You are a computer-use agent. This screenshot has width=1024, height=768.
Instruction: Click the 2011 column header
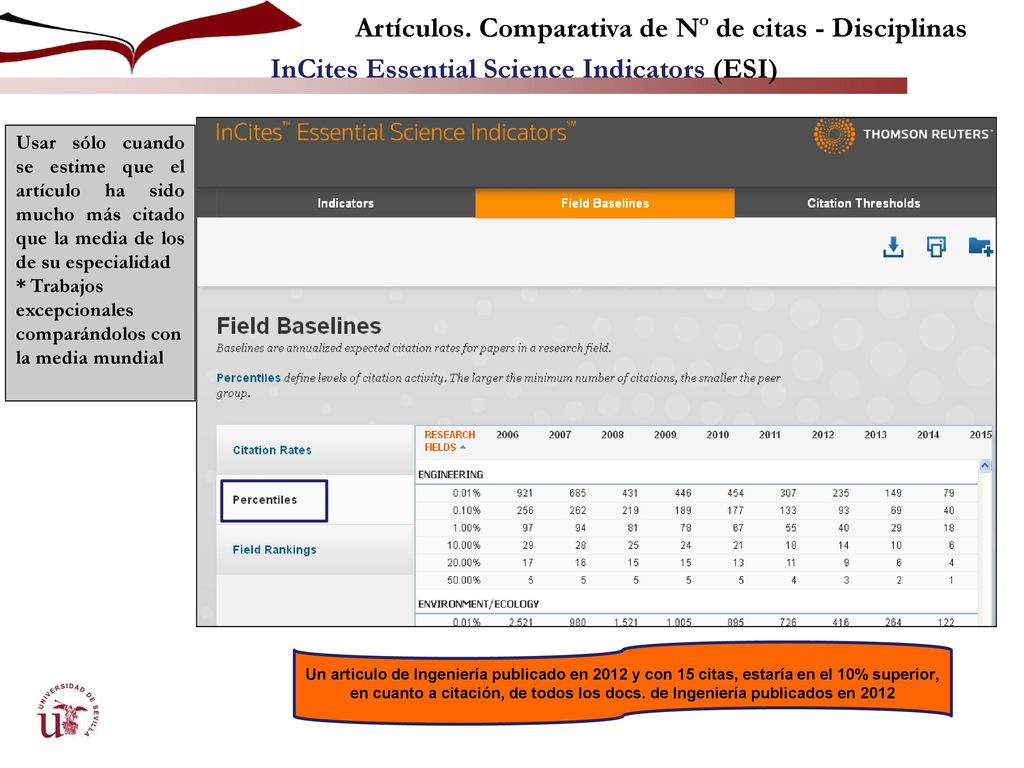770,435
